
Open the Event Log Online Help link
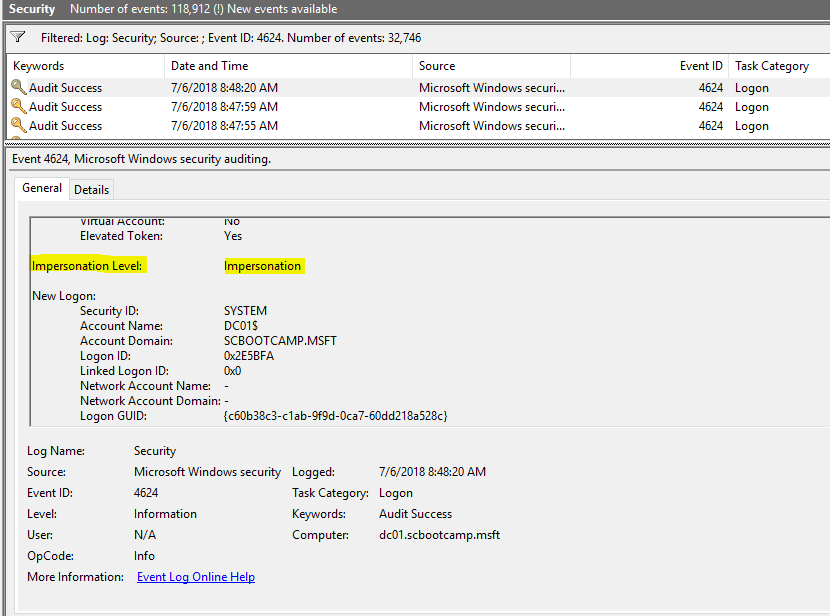(x=196, y=577)
